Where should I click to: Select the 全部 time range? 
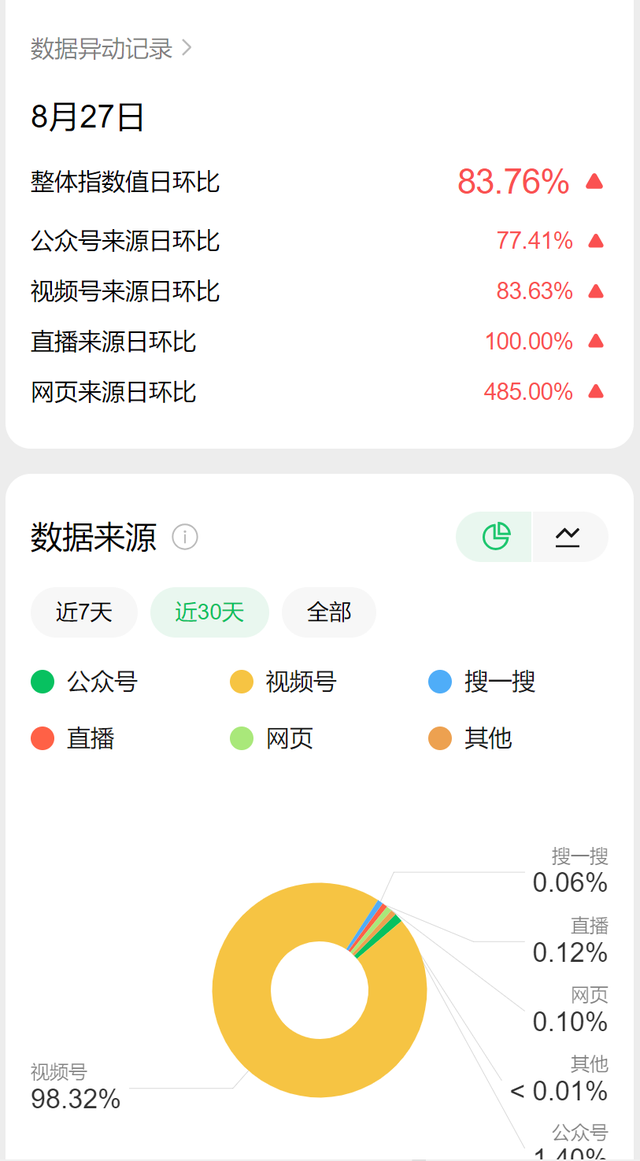[329, 612]
